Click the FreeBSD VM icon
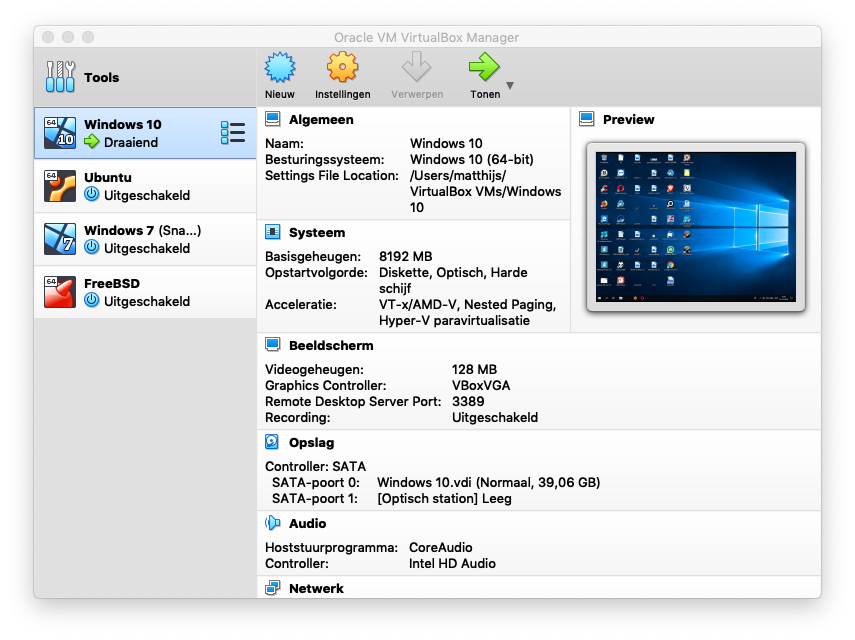This screenshot has width=855, height=640. (x=60, y=292)
